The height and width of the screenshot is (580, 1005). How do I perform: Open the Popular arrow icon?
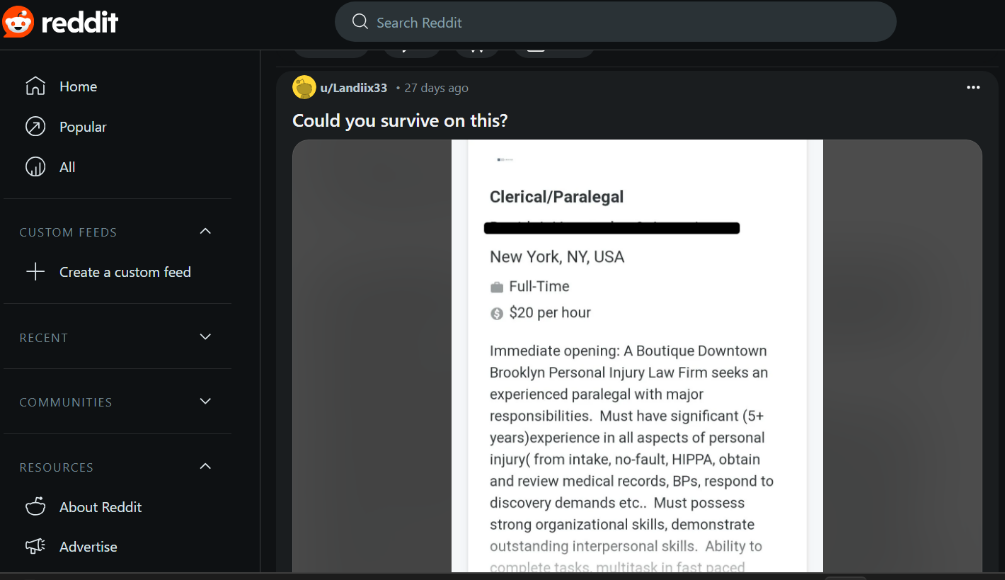point(35,127)
